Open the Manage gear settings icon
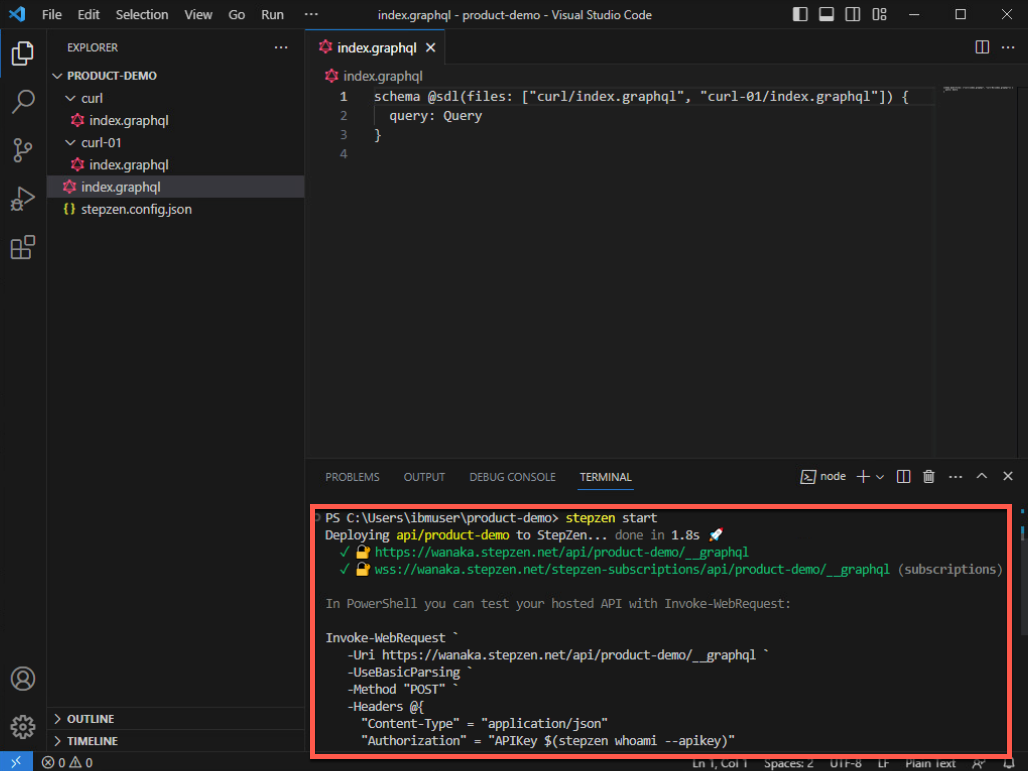Viewport: 1028px width, 771px height. pos(23,725)
